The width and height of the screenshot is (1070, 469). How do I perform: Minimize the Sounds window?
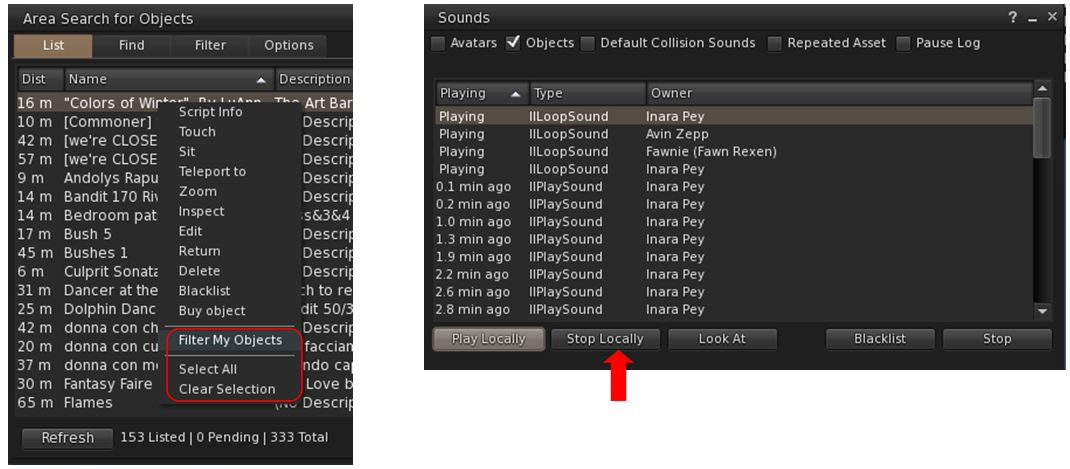click(1032, 17)
